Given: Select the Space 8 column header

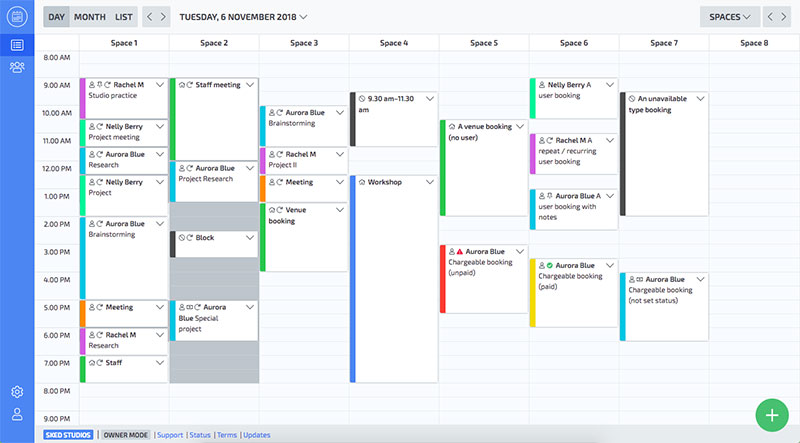Looking at the screenshot, I should tap(754, 43).
